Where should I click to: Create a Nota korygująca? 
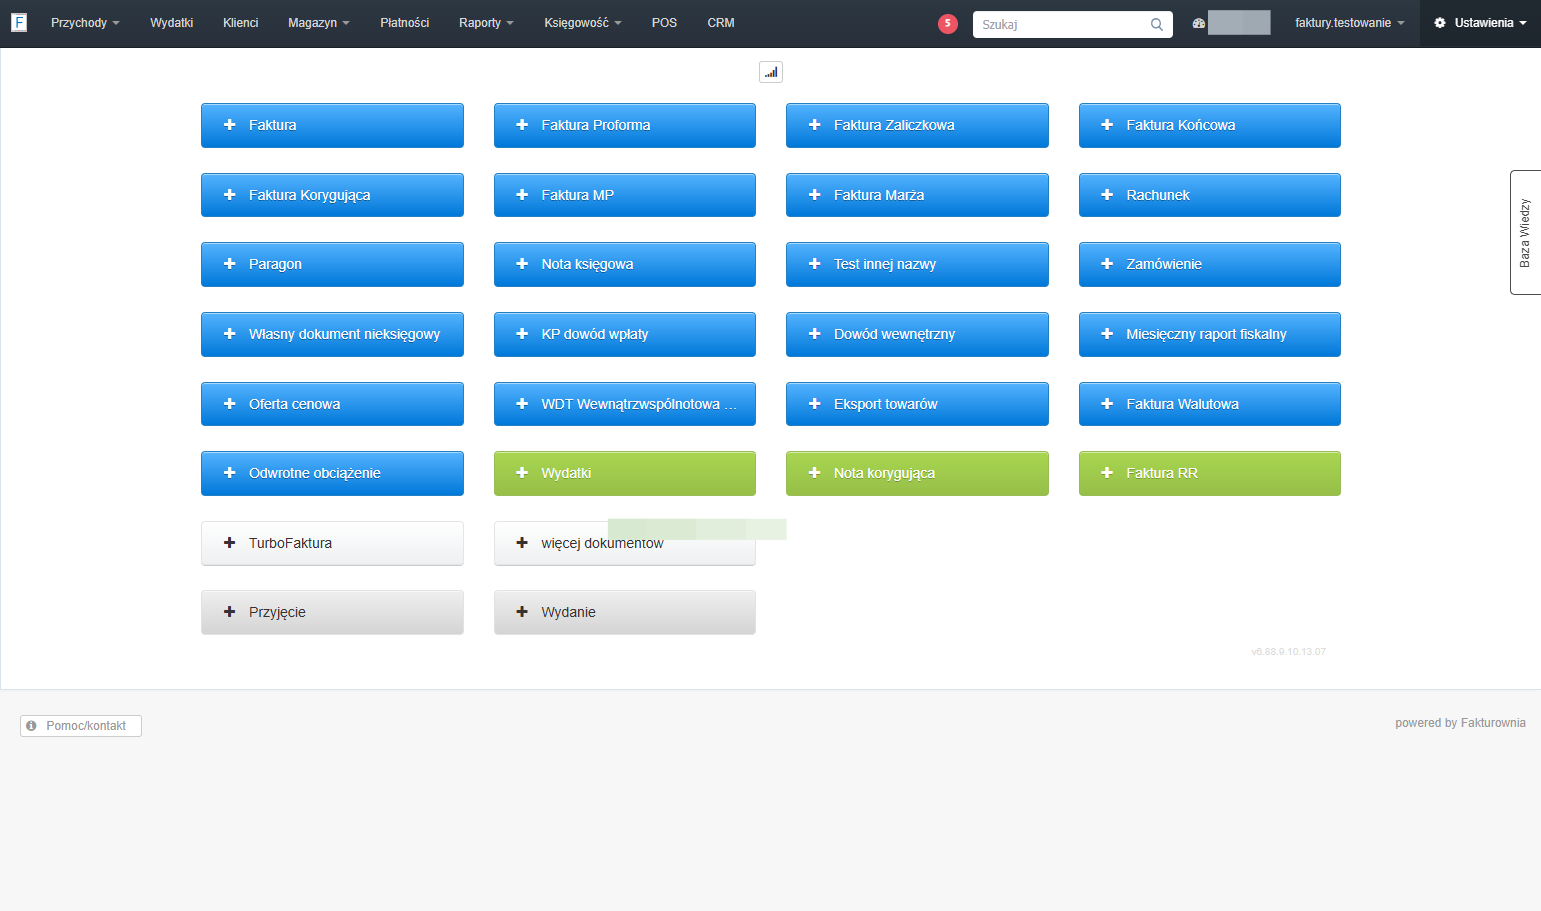click(x=917, y=473)
